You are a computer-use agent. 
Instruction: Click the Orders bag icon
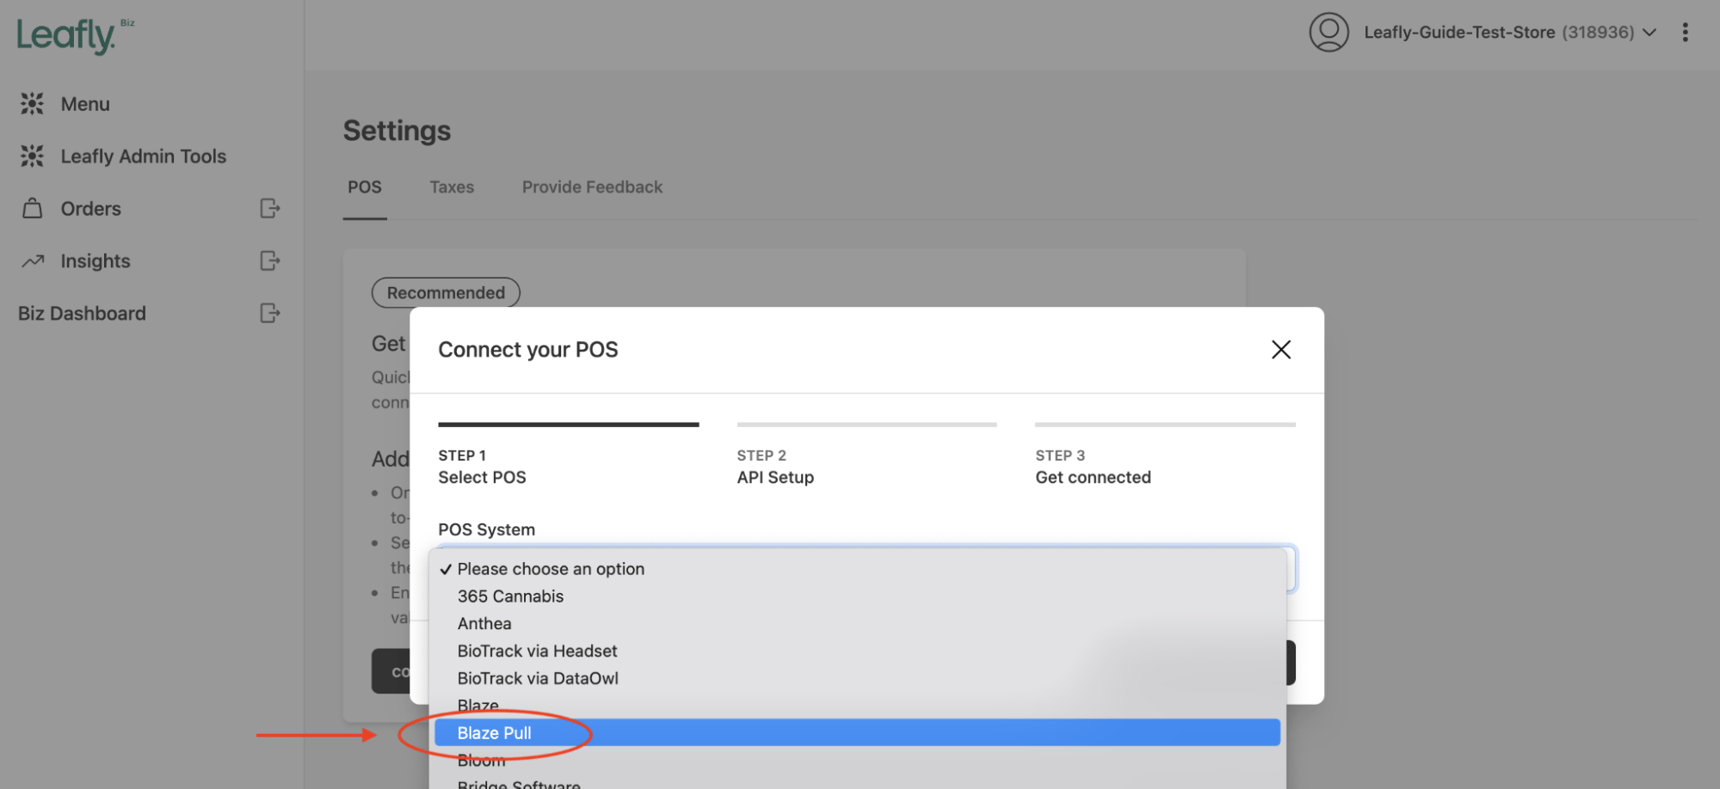32,208
